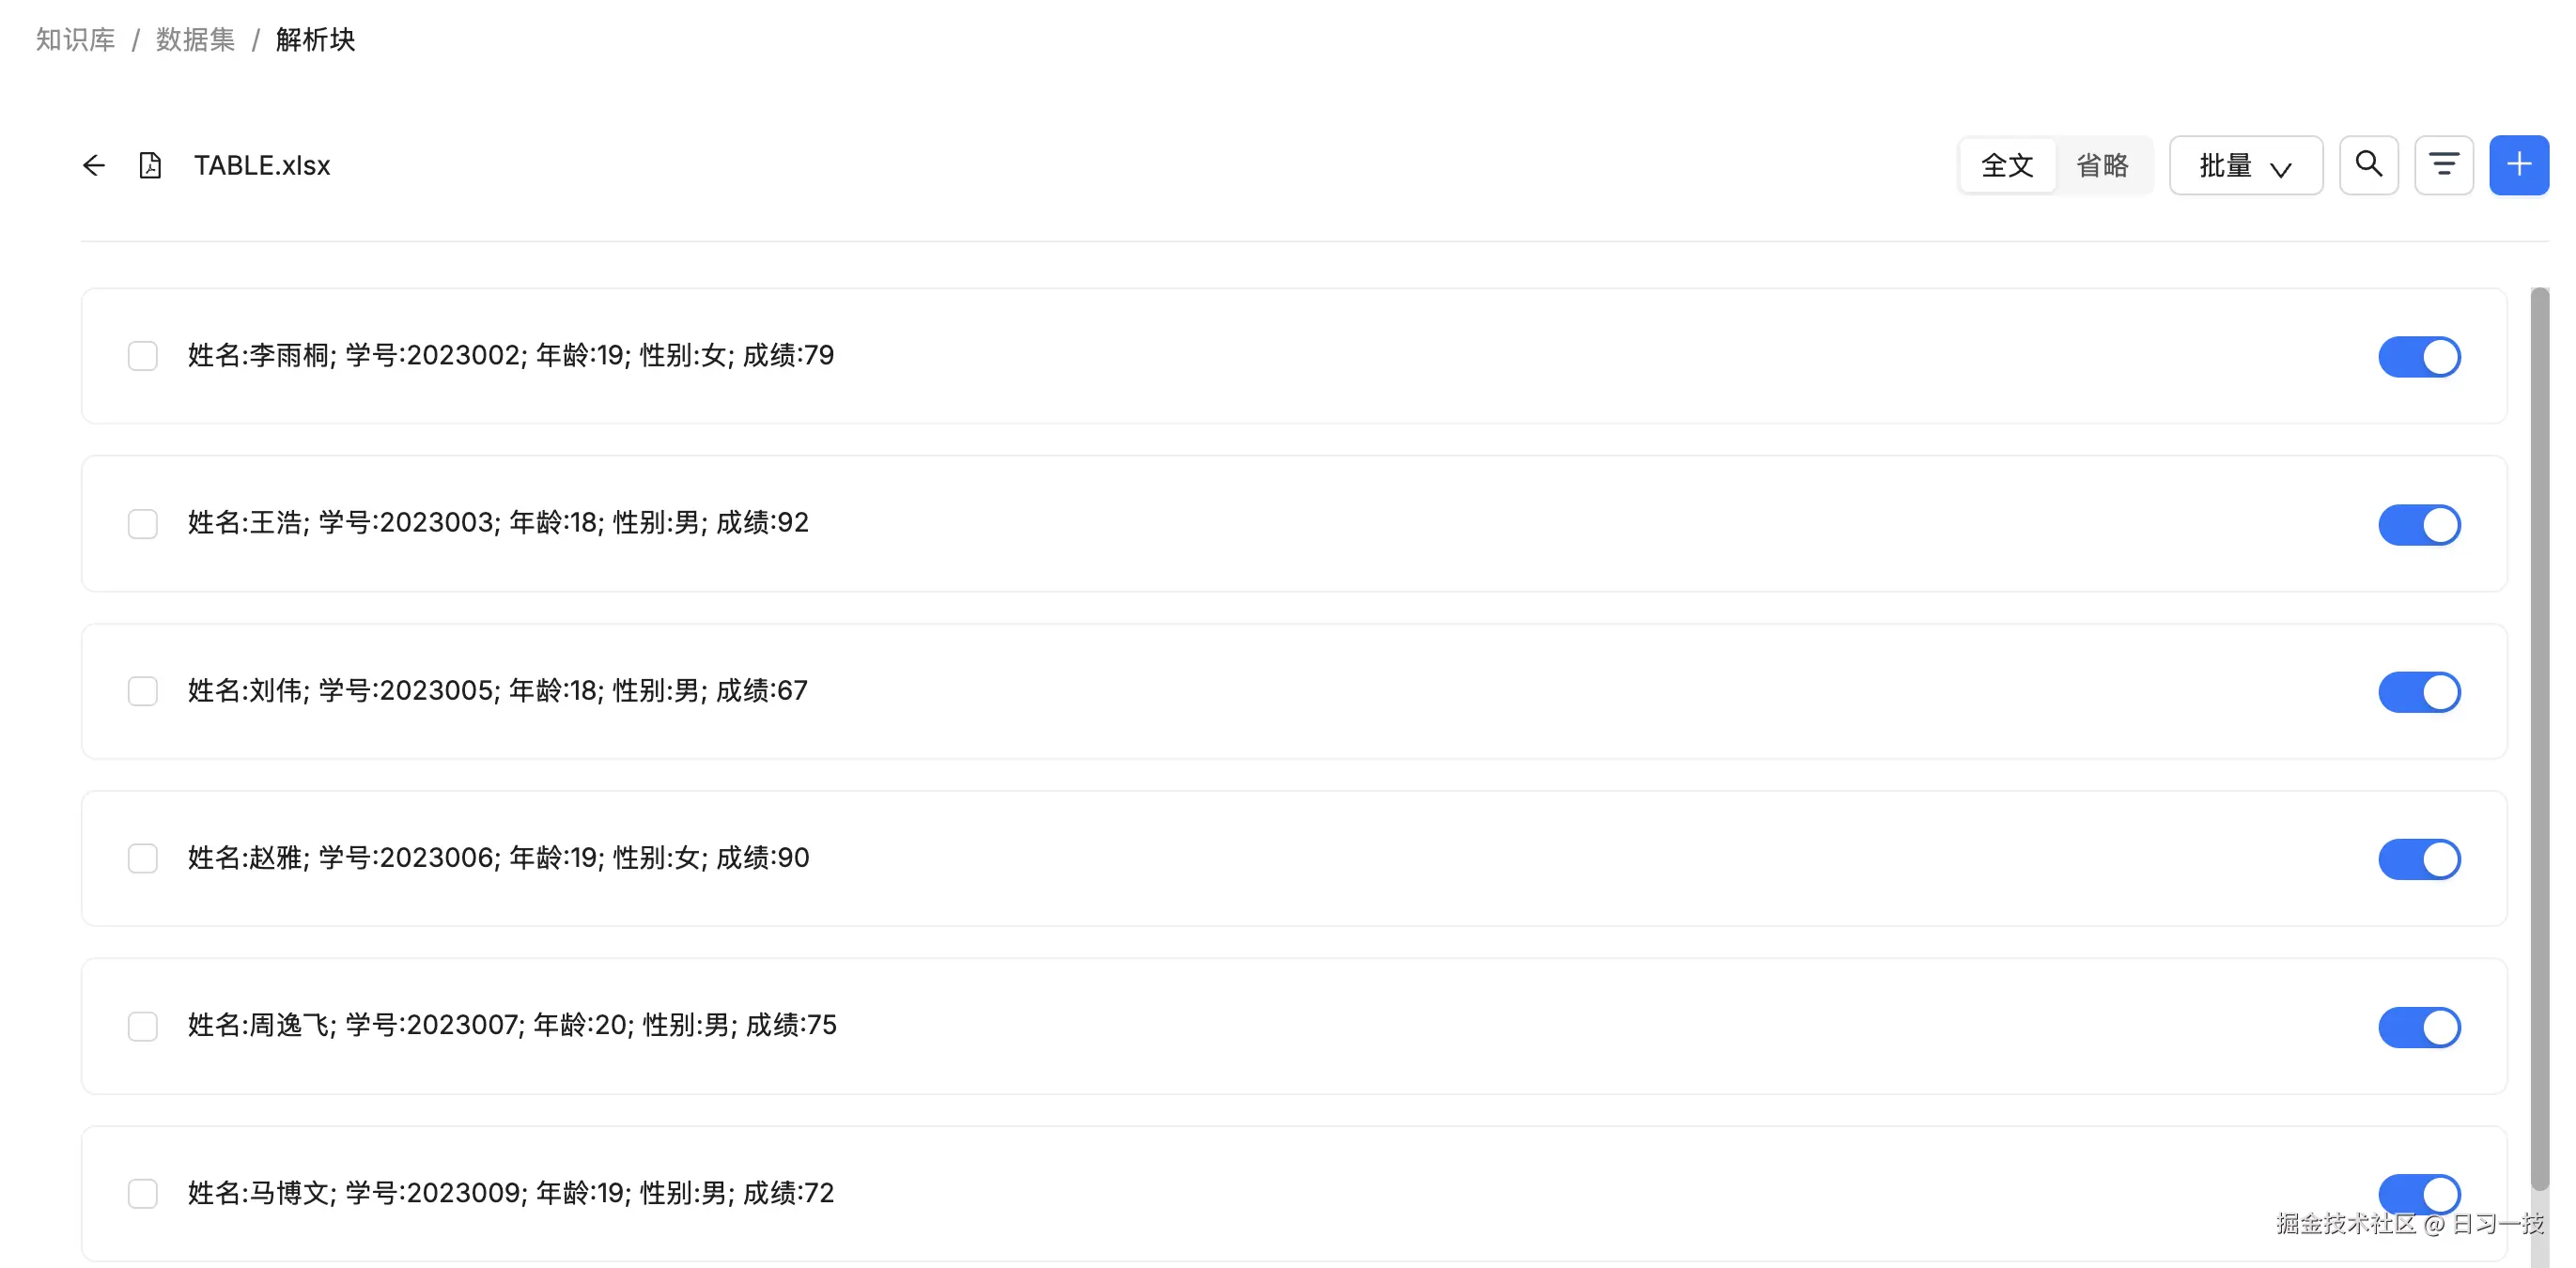The image size is (2576, 1268).
Task: Open the search icon in the toolbar
Action: click(x=2368, y=164)
